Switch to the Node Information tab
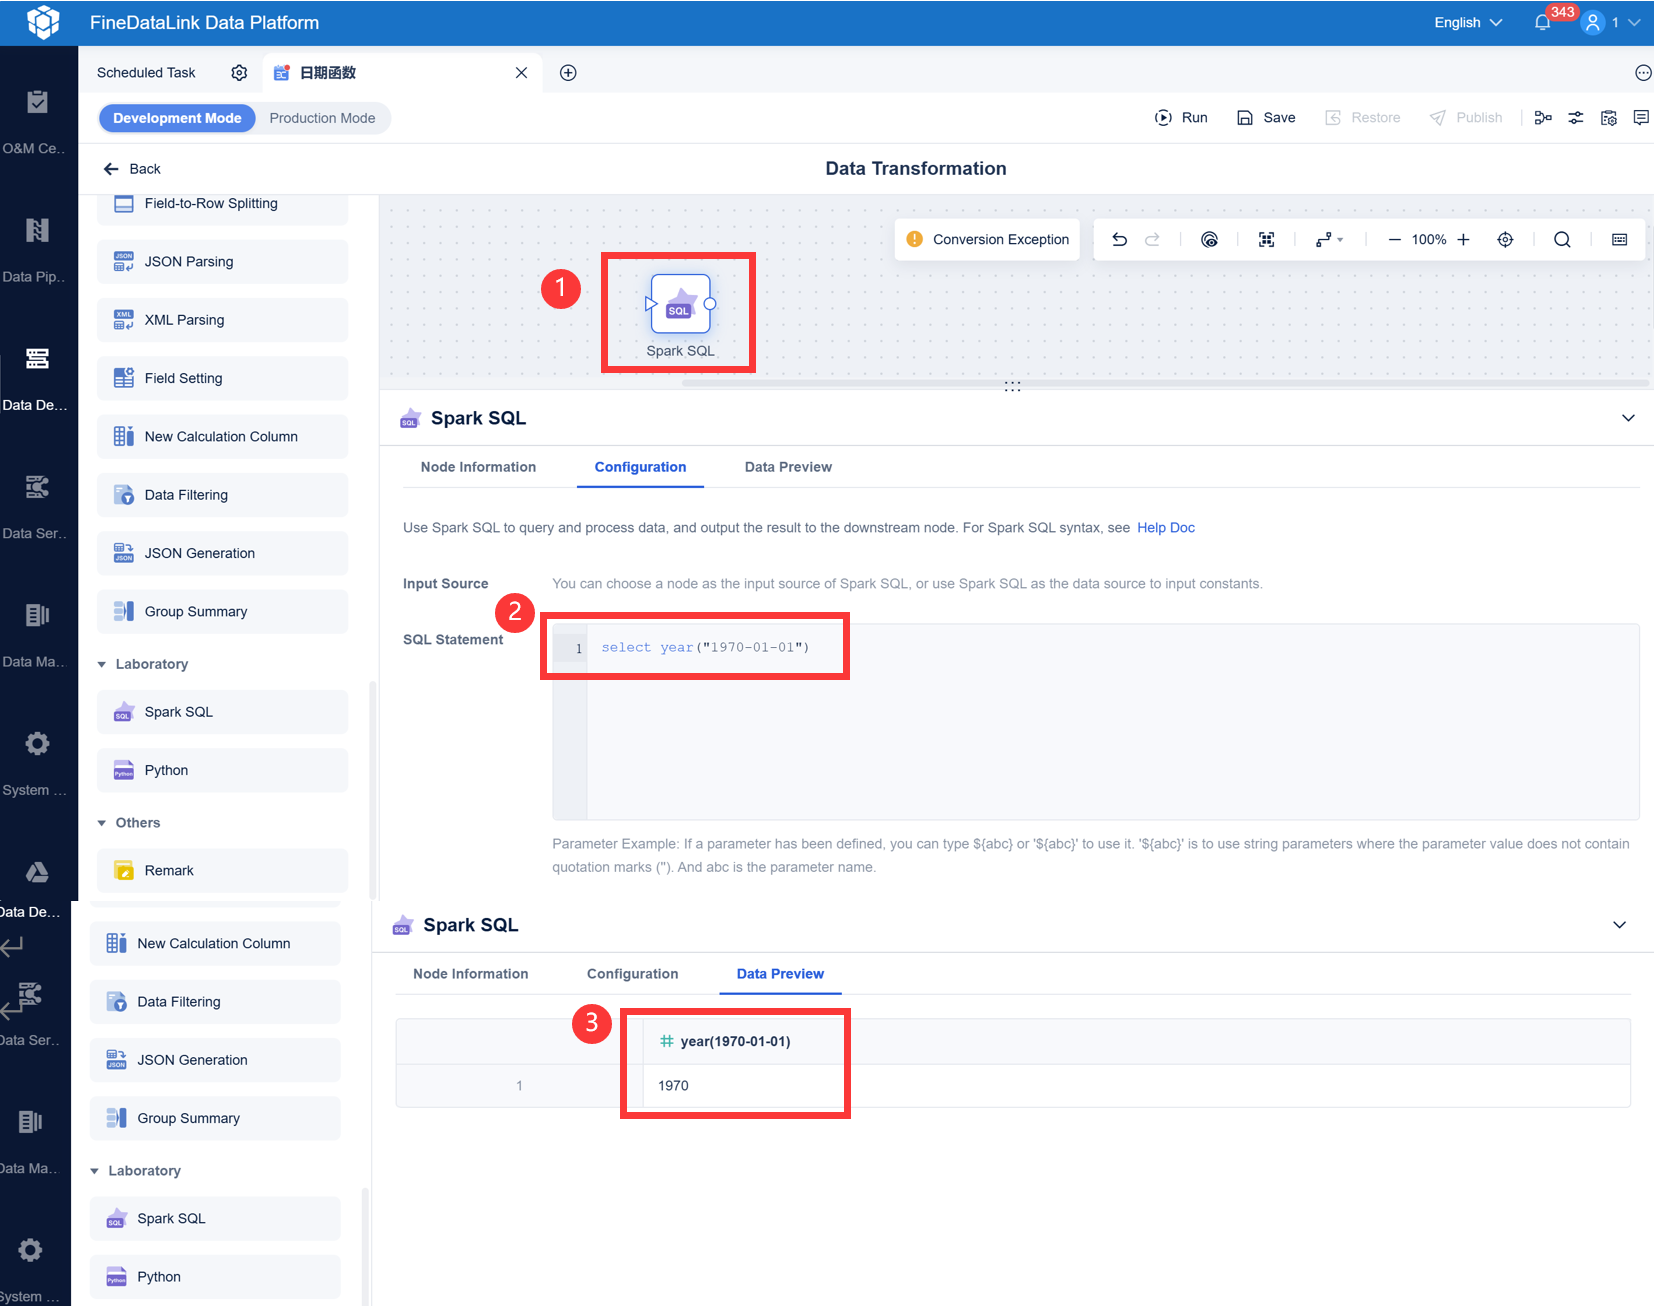This screenshot has width=1654, height=1306. tap(478, 467)
